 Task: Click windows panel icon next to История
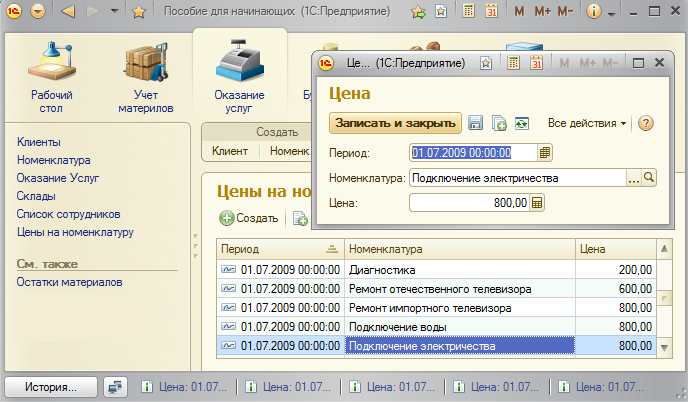coord(115,387)
